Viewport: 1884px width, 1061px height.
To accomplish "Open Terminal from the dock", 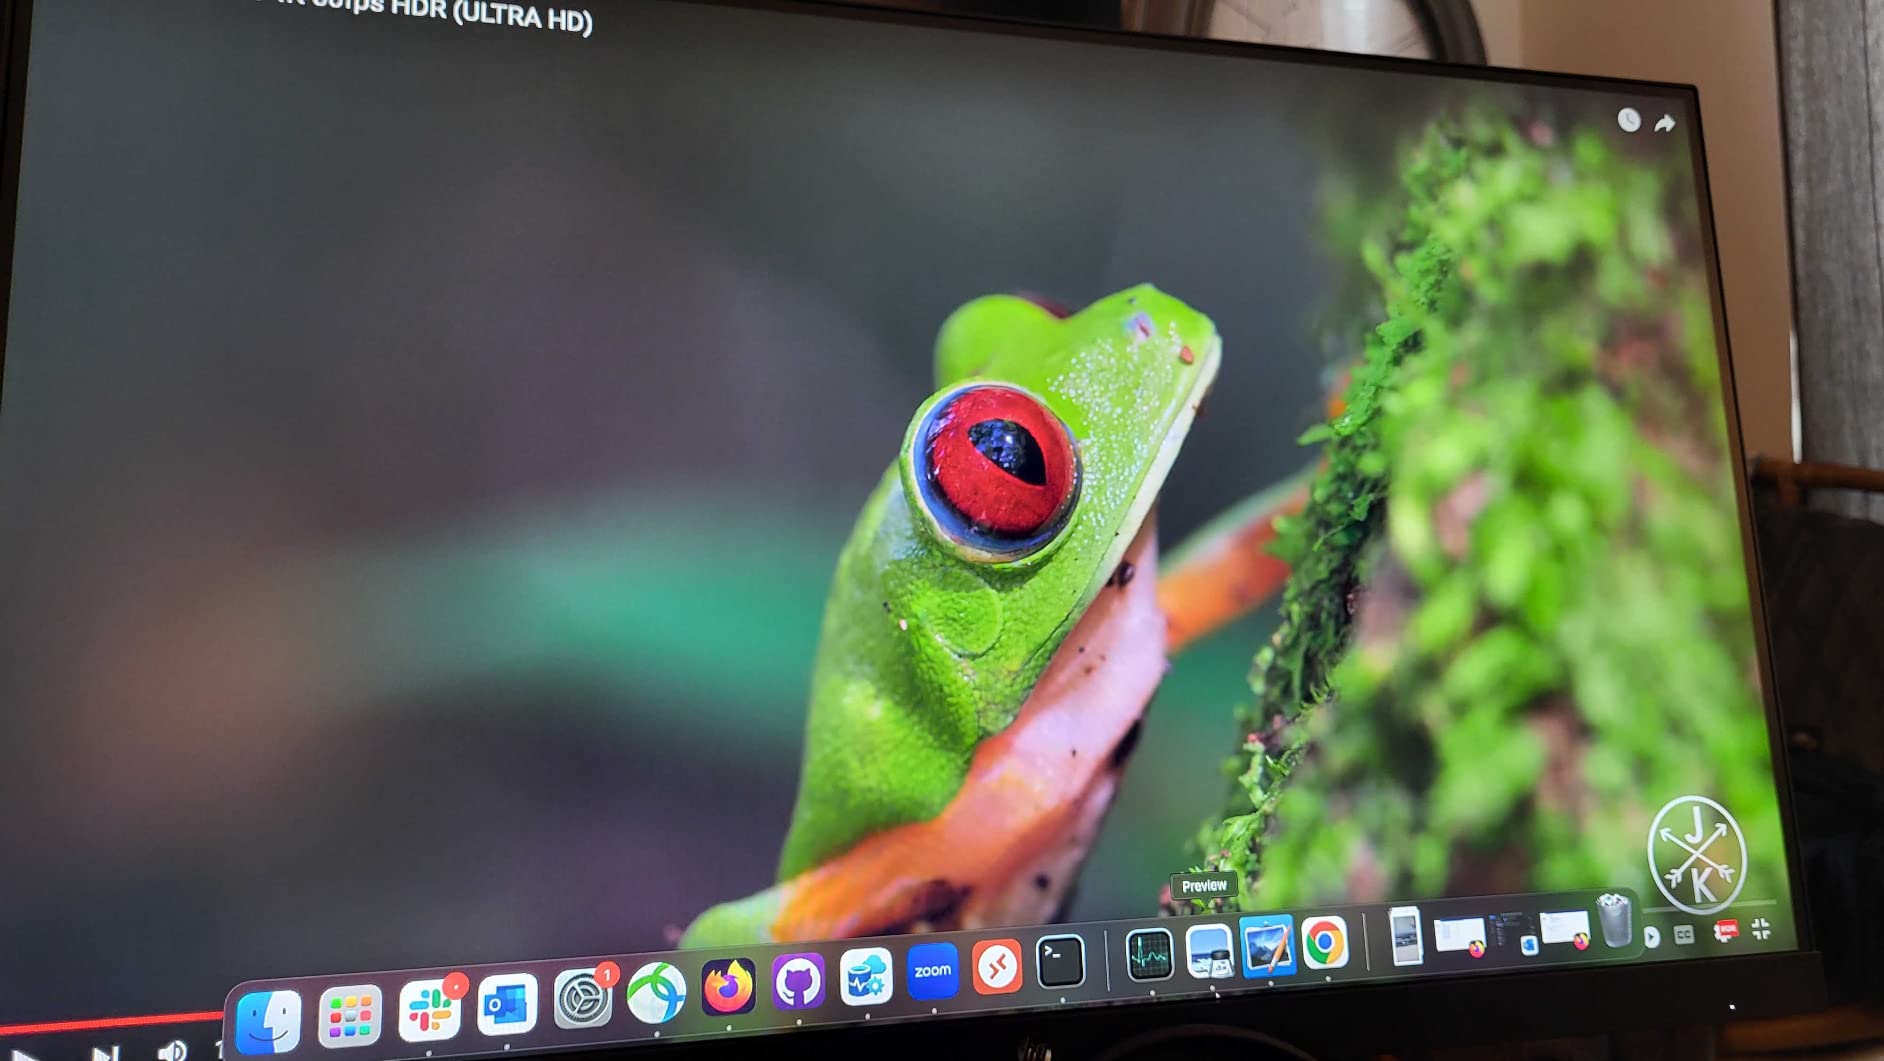I will 1060,962.
